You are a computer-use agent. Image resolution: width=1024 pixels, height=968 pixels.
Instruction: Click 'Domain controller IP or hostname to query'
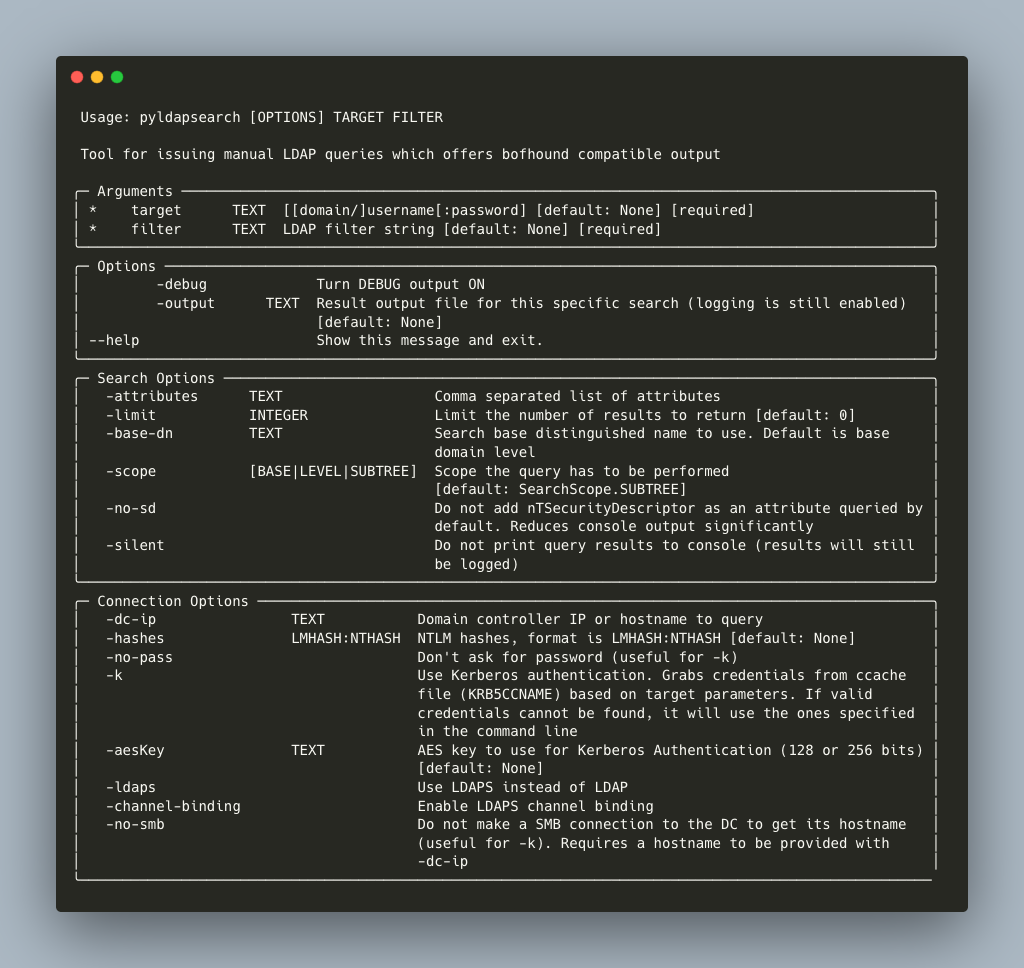coord(590,620)
